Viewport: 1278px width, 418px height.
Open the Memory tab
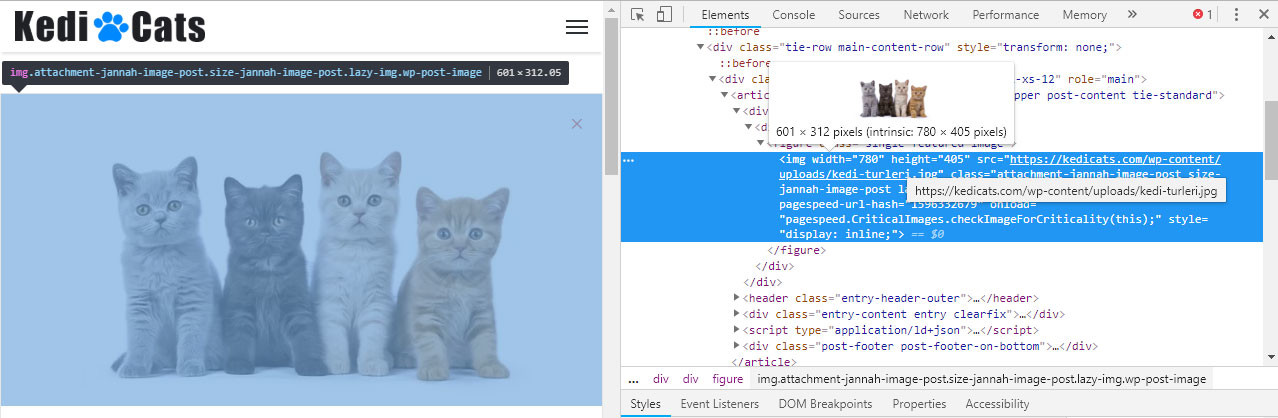click(x=1084, y=14)
